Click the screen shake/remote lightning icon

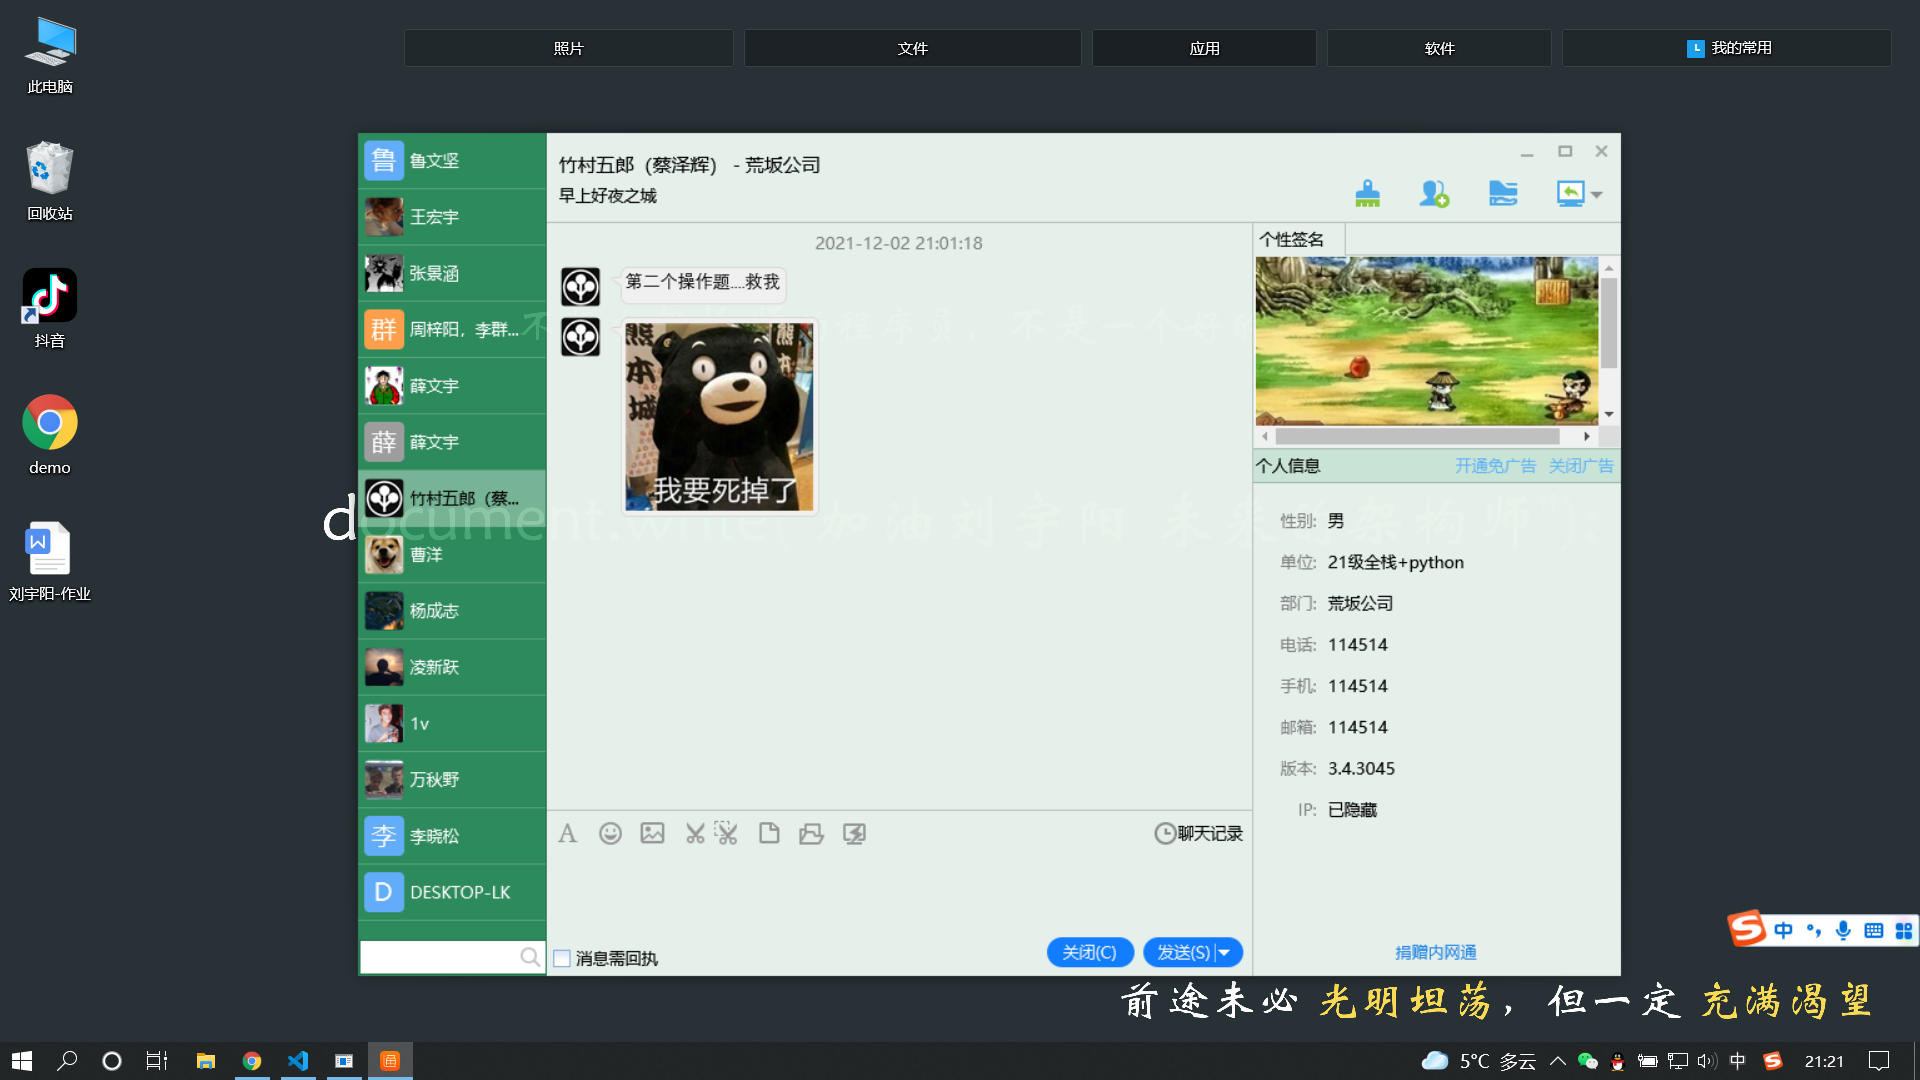(x=854, y=833)
